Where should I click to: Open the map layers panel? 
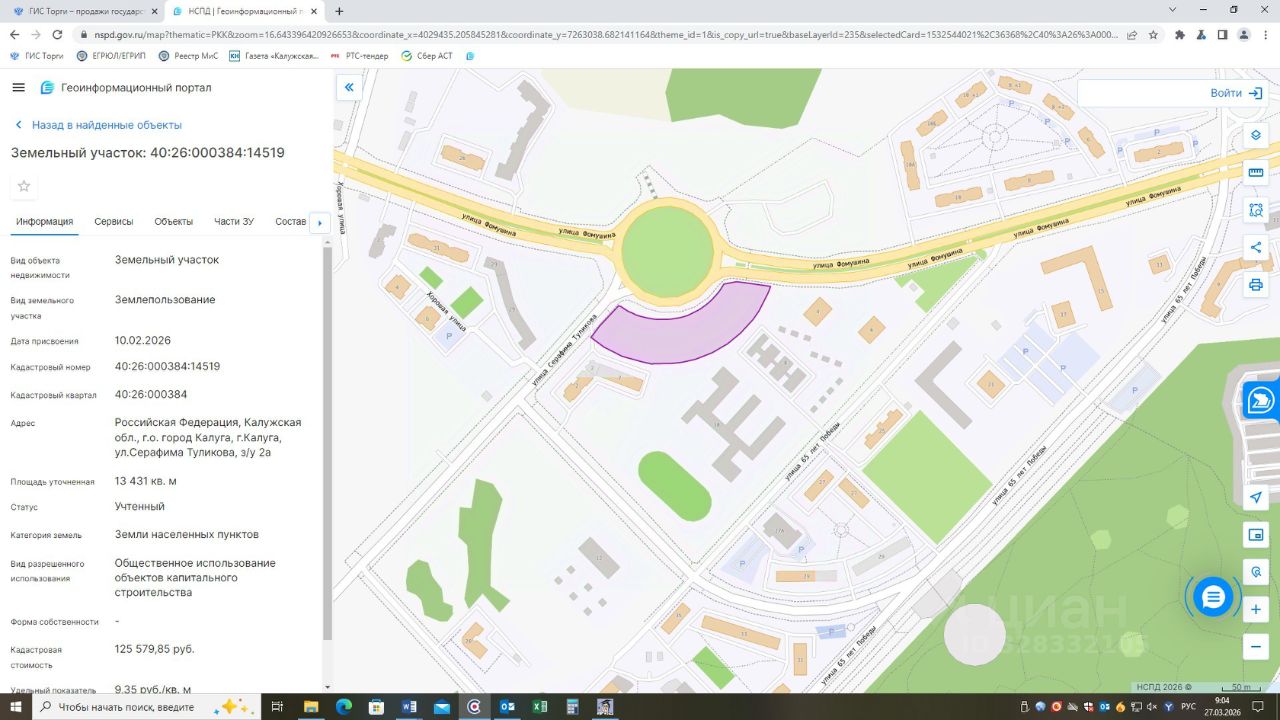[1256, 135]
